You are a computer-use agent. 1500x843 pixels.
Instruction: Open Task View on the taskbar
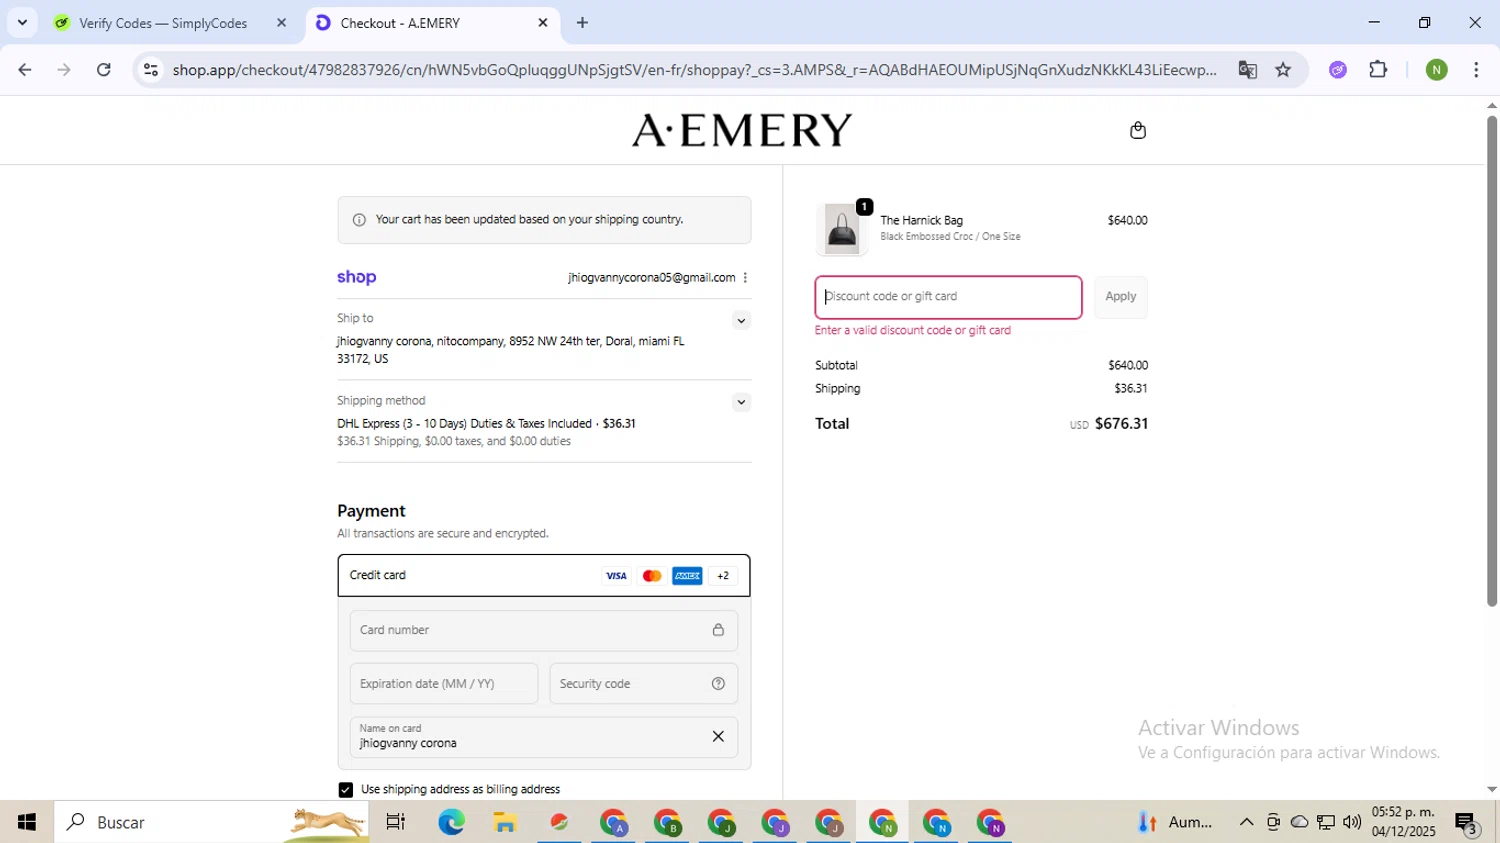396,822
